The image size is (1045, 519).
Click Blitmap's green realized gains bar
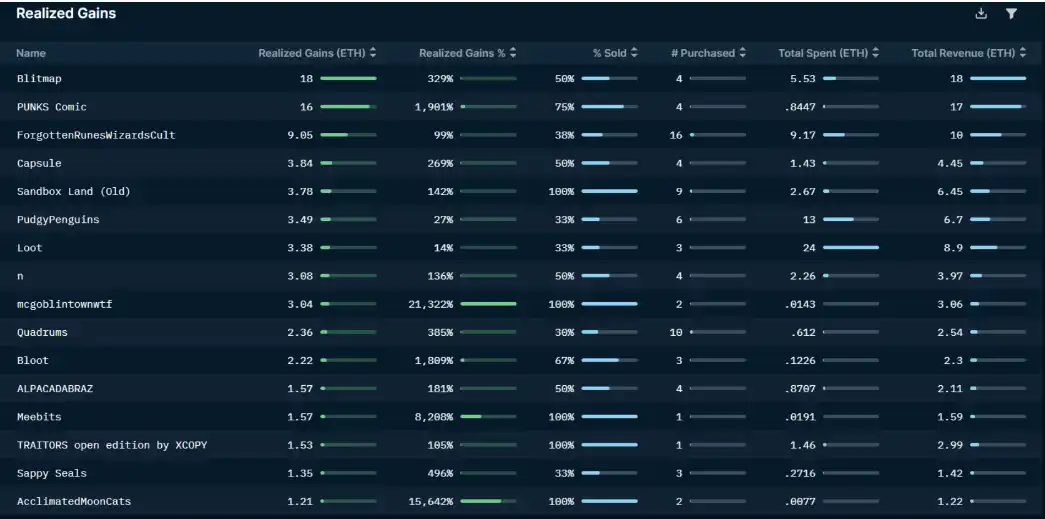point(348,79)
